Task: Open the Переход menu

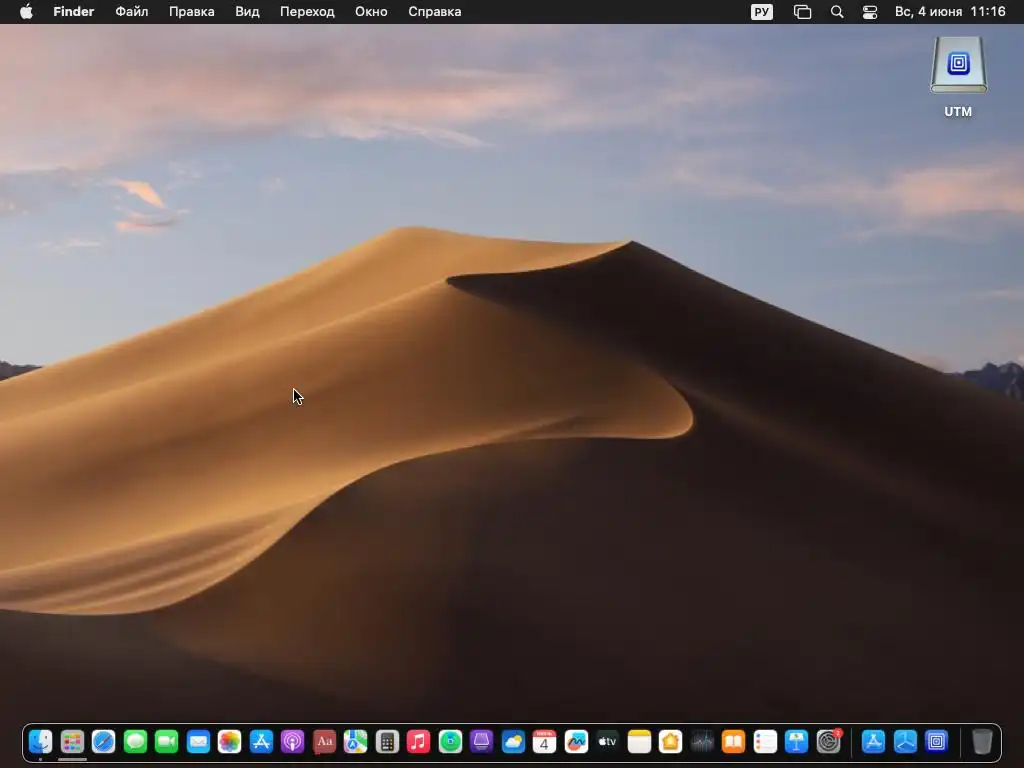Action: 307,12
